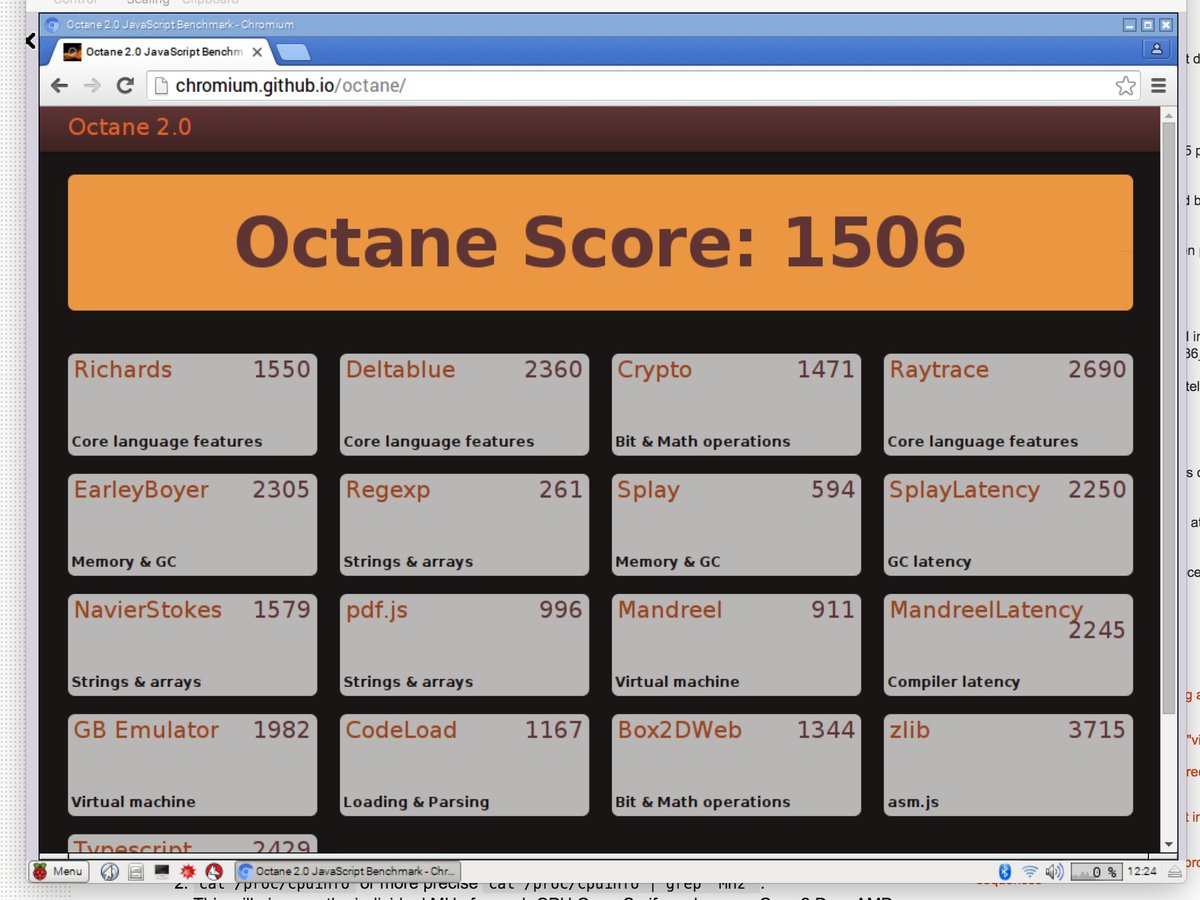Click the asm.js label on zlib card

913,802
